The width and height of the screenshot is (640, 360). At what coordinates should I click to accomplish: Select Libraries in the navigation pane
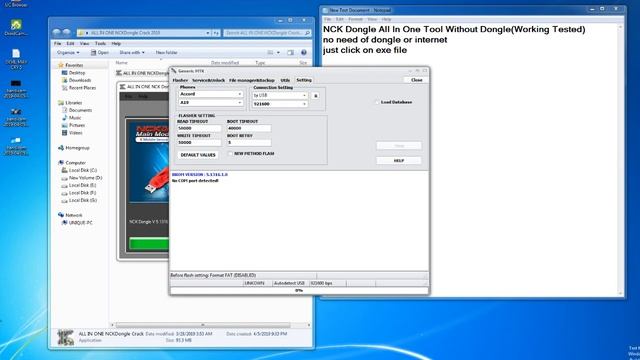coord(73,103)
